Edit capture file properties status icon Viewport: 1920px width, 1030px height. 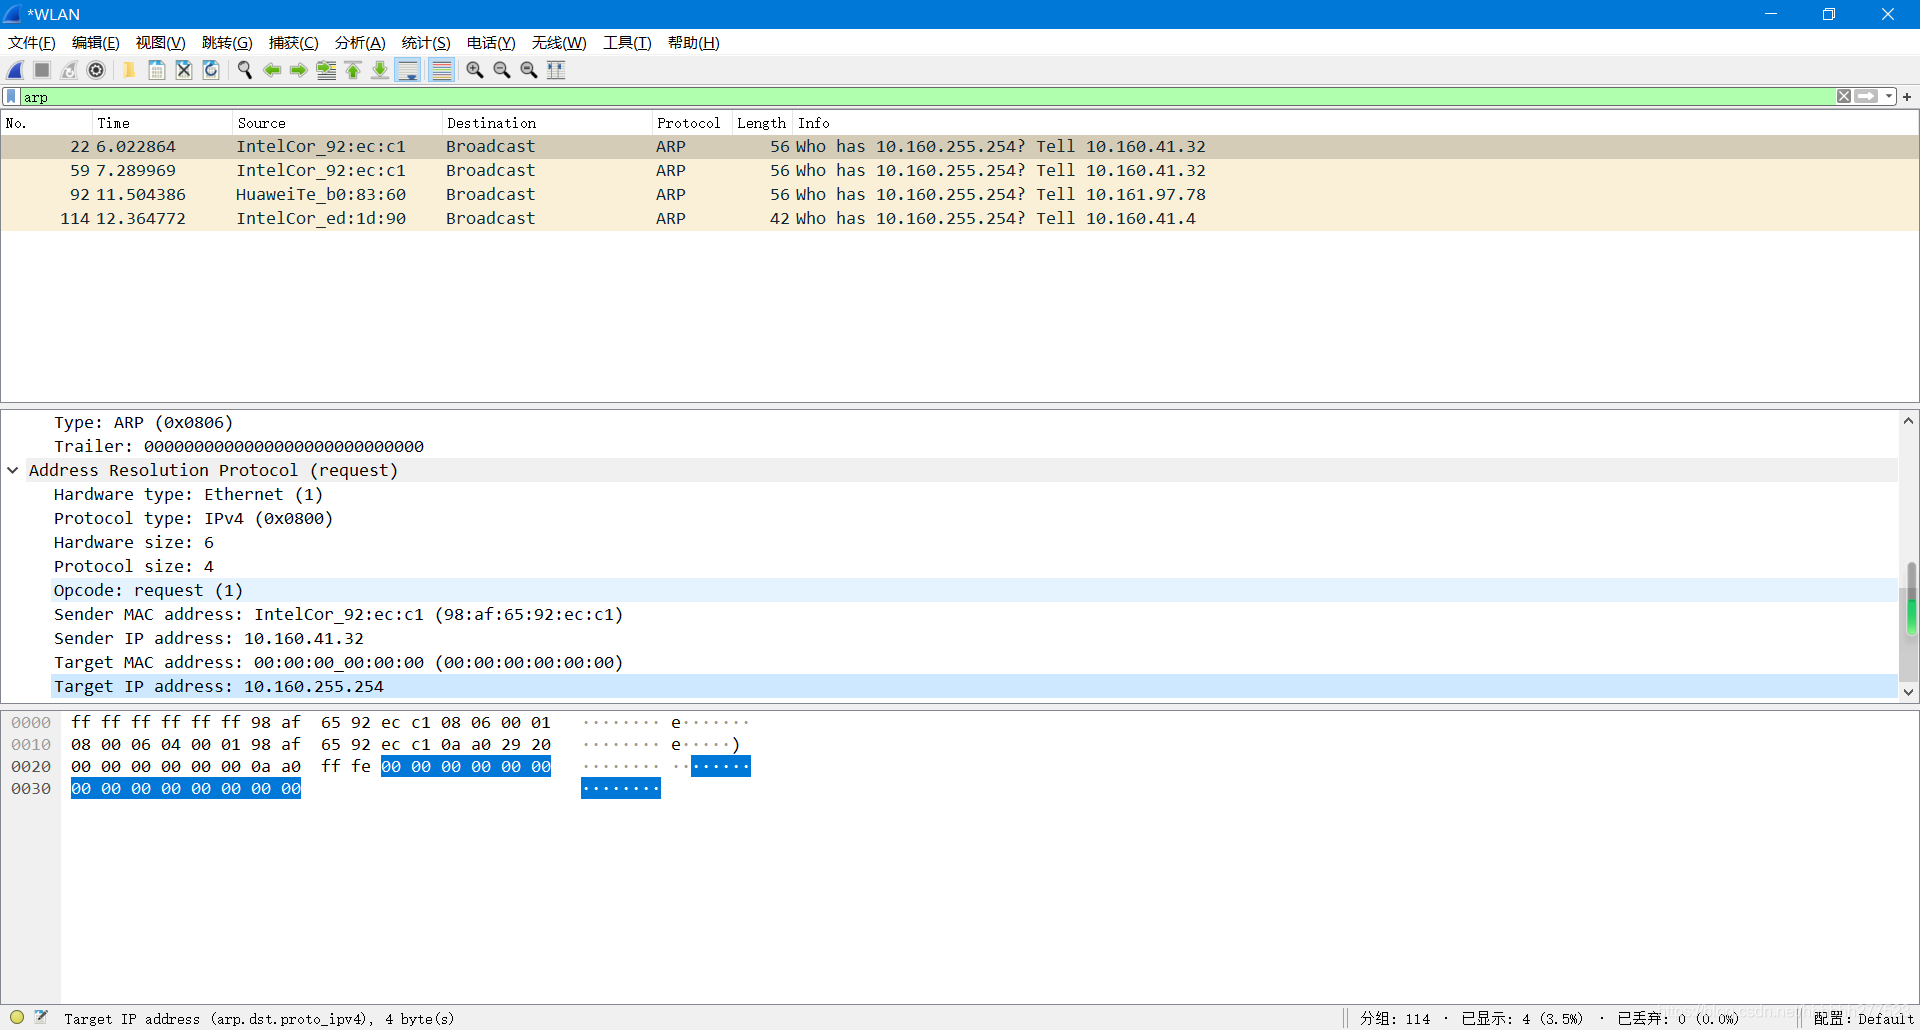pos(41,1018)
